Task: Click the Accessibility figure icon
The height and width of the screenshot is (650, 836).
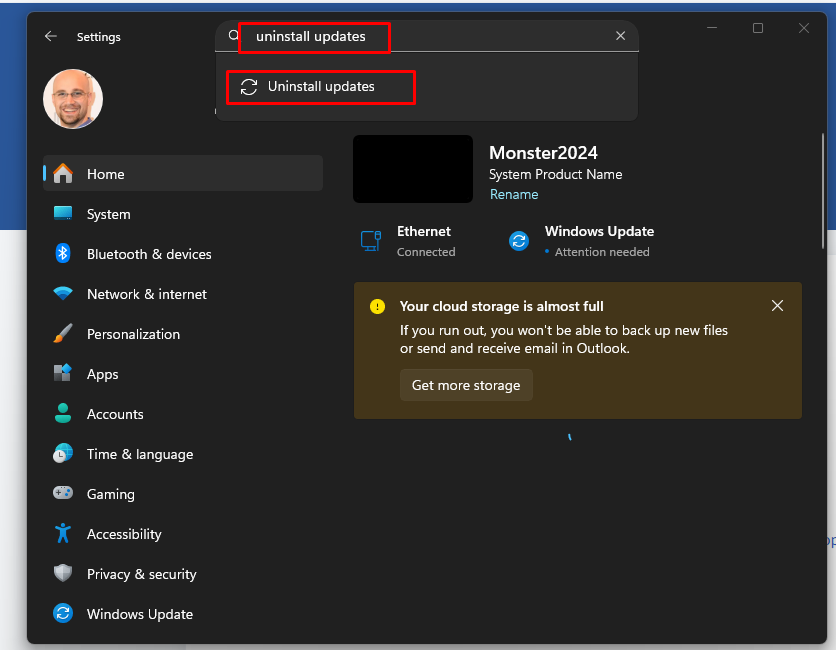Action: point(63,533)
